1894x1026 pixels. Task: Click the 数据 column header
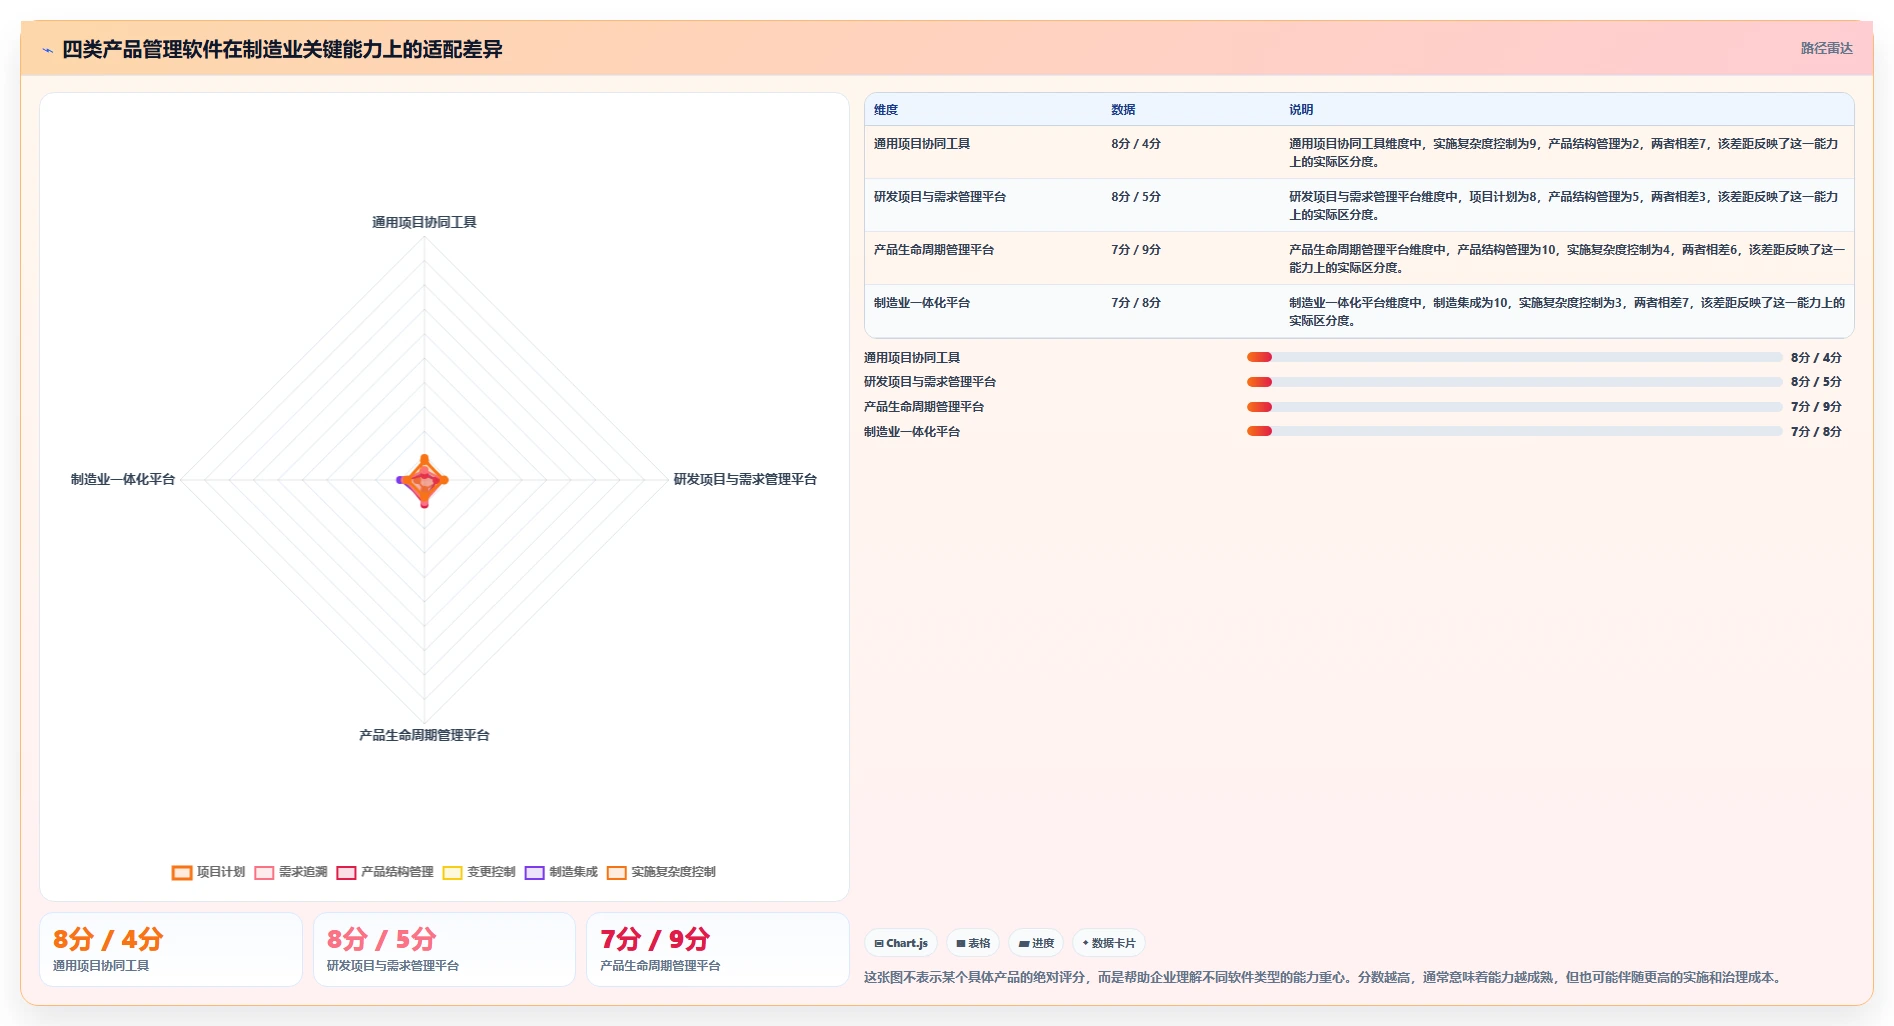(x=1123, y=110)
